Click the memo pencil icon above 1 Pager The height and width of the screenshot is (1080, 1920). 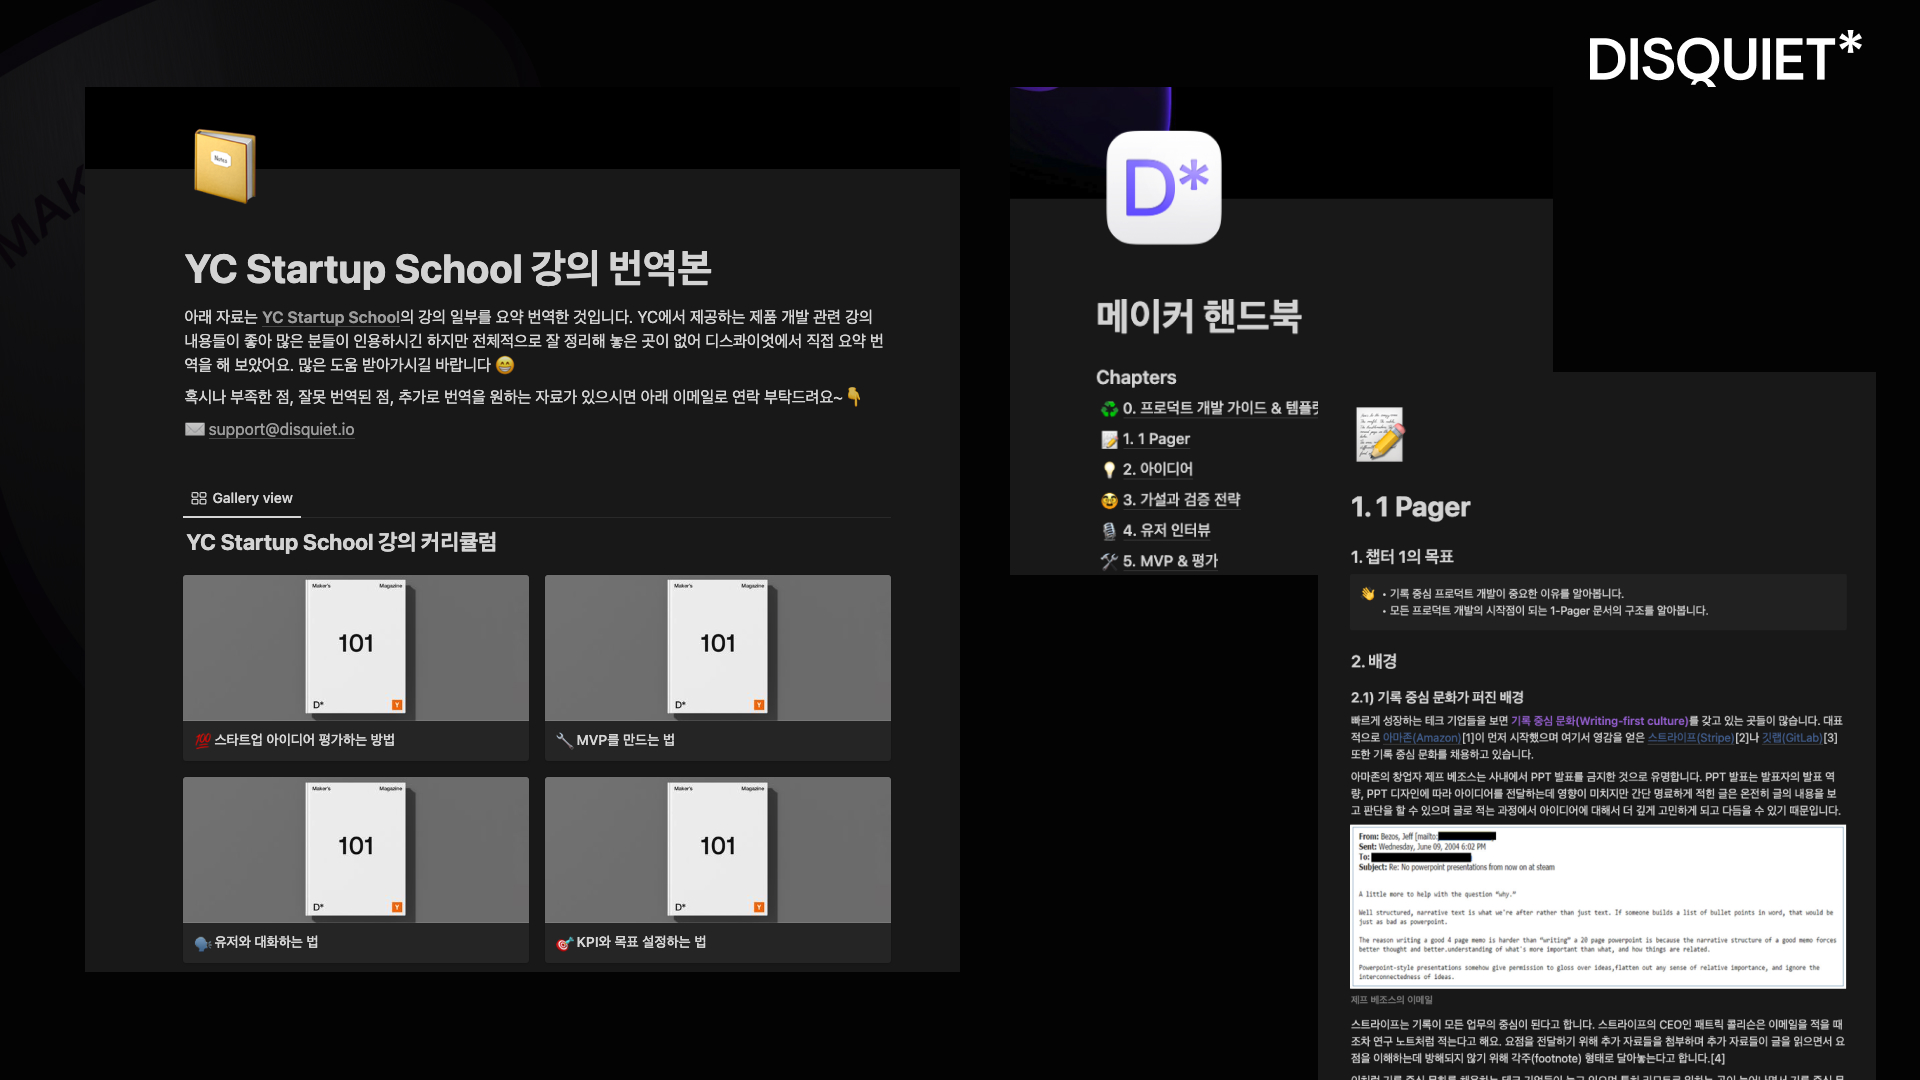(x=1380, y=434)
